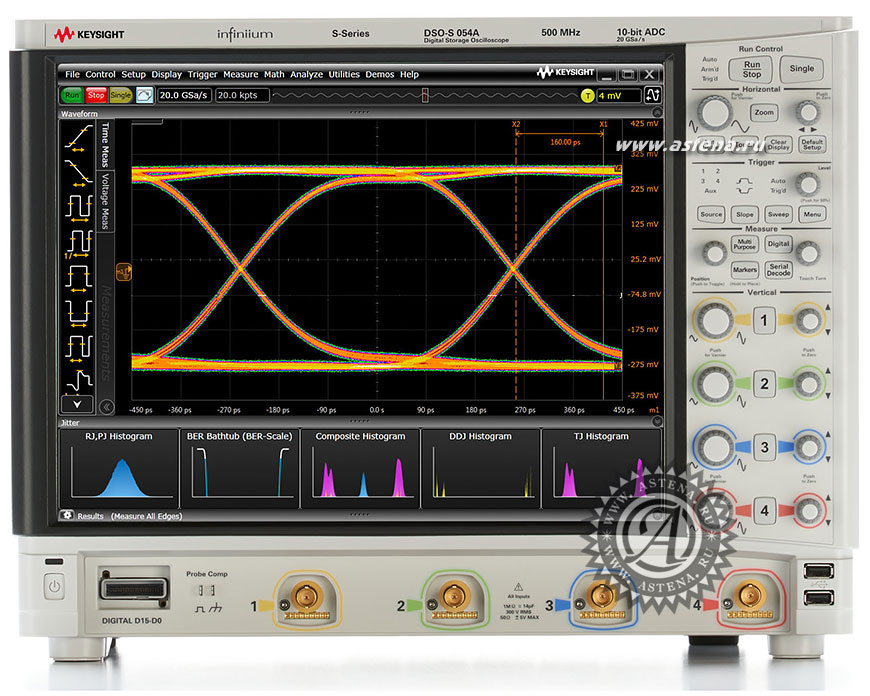Open the File menu

coord(72,74)
